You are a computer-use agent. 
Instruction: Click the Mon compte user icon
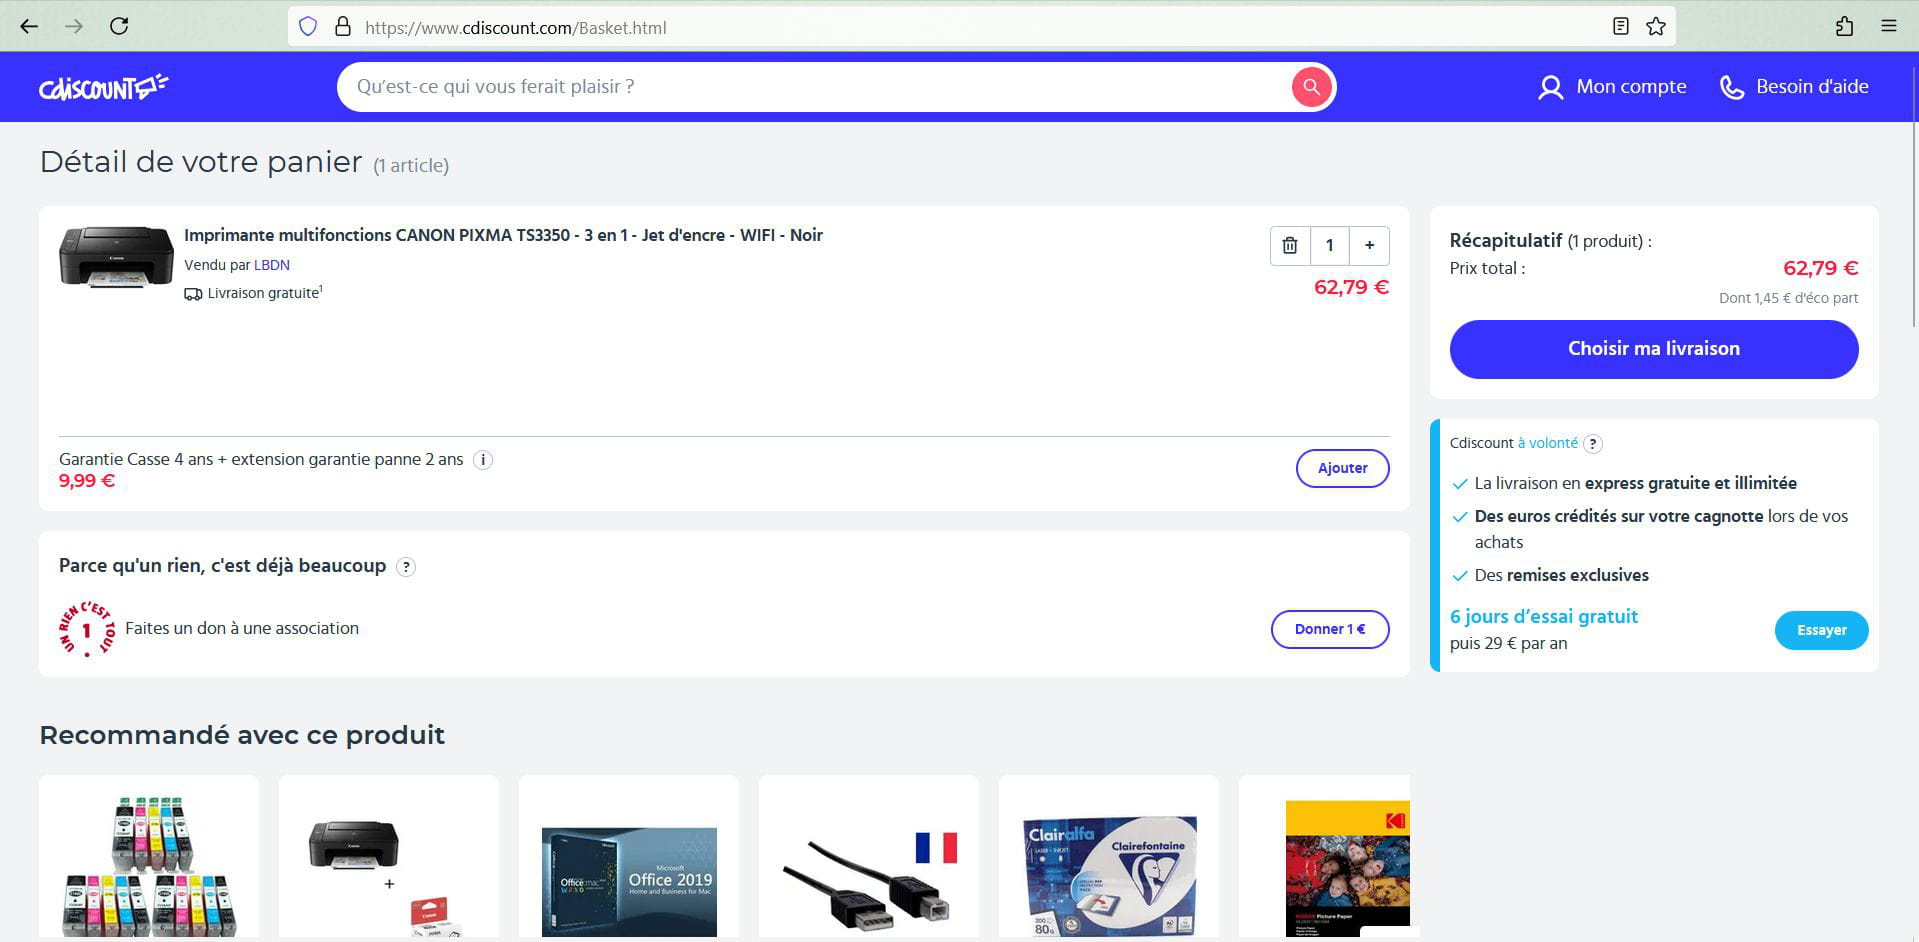1550,88
